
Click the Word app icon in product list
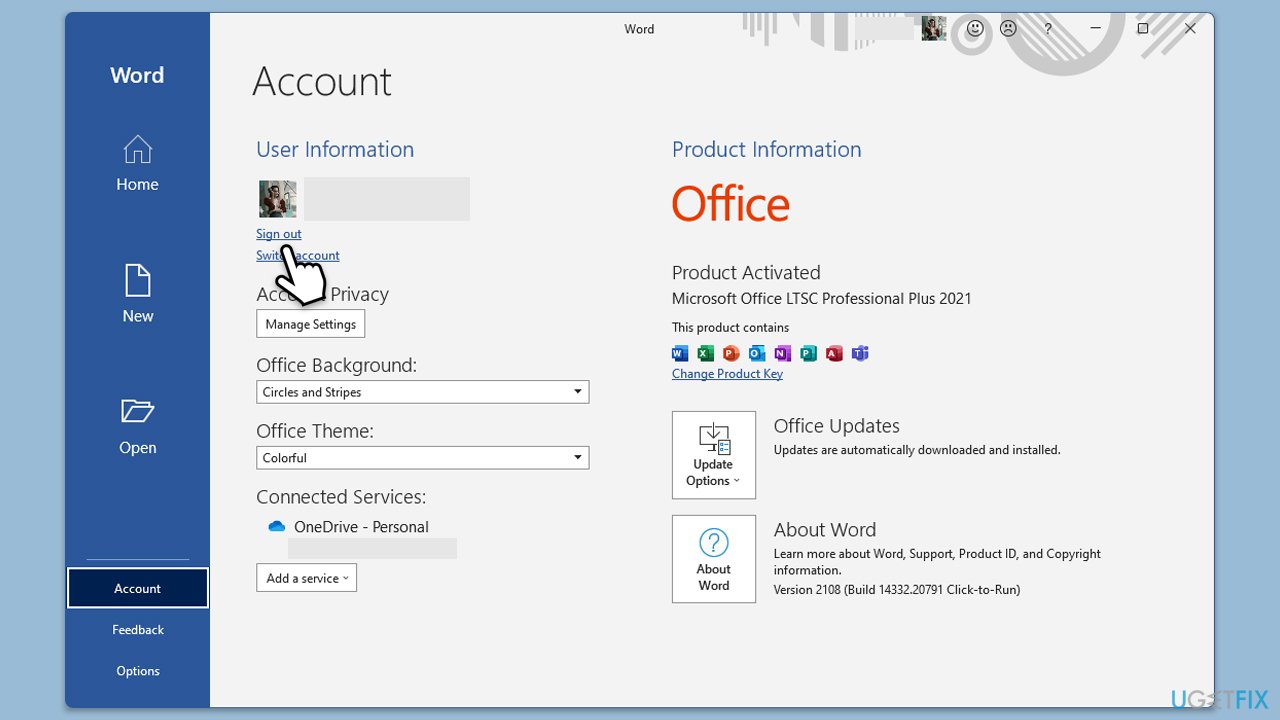[680, 353]
